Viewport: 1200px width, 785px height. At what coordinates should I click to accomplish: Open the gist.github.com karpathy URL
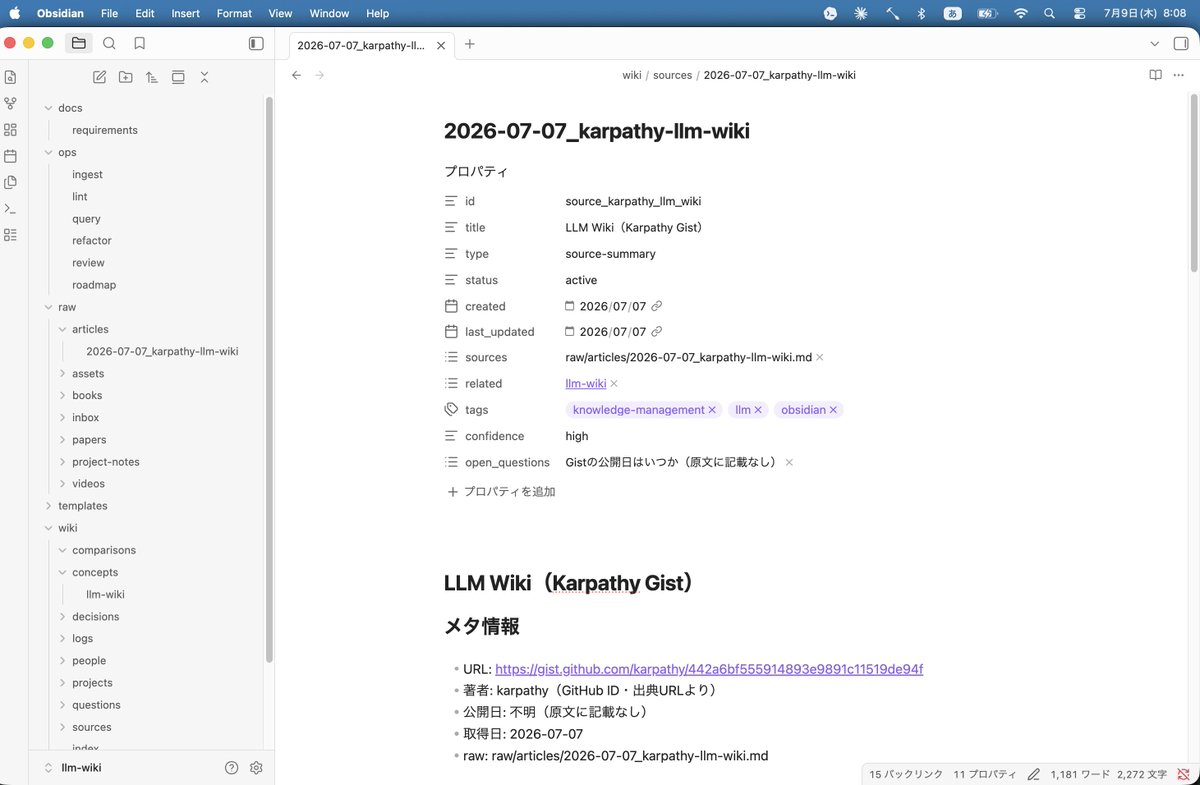tap(709, 669)
